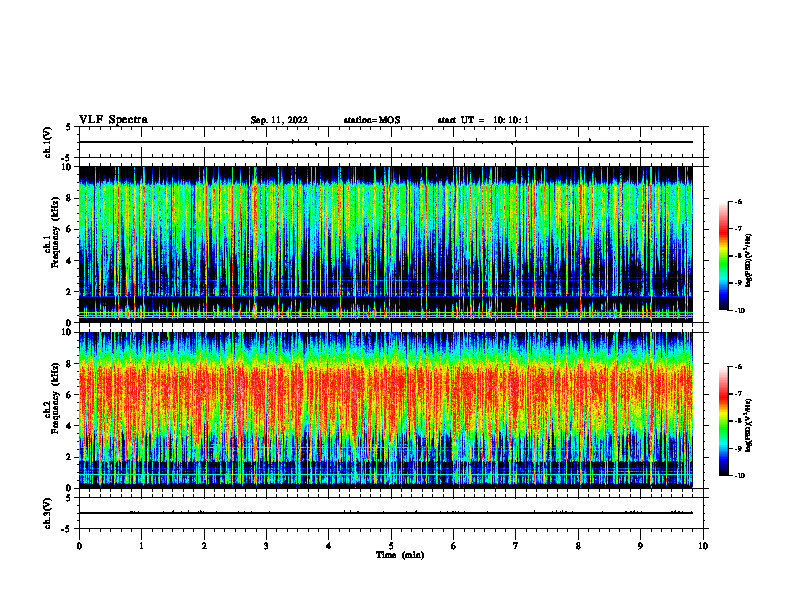Click the "station=MOS" header label

(372, 120)
